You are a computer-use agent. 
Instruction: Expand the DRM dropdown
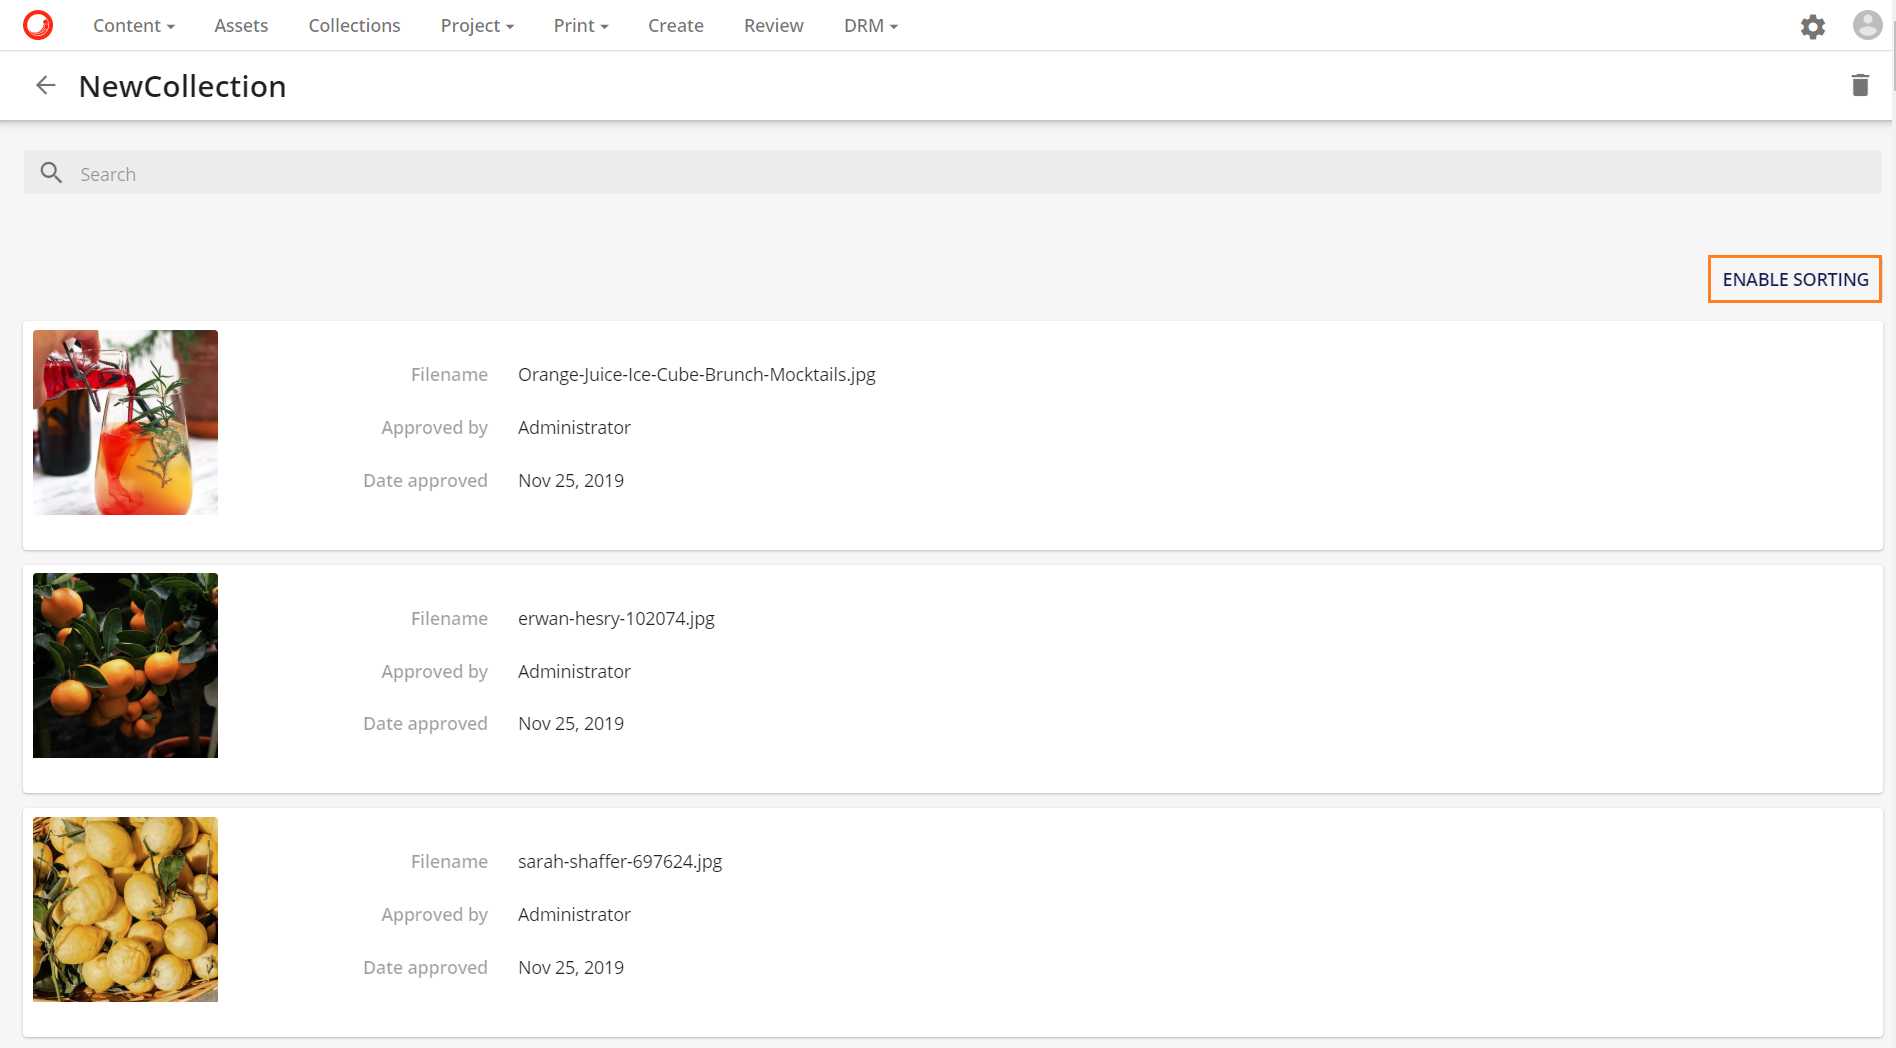click(869, 25)
